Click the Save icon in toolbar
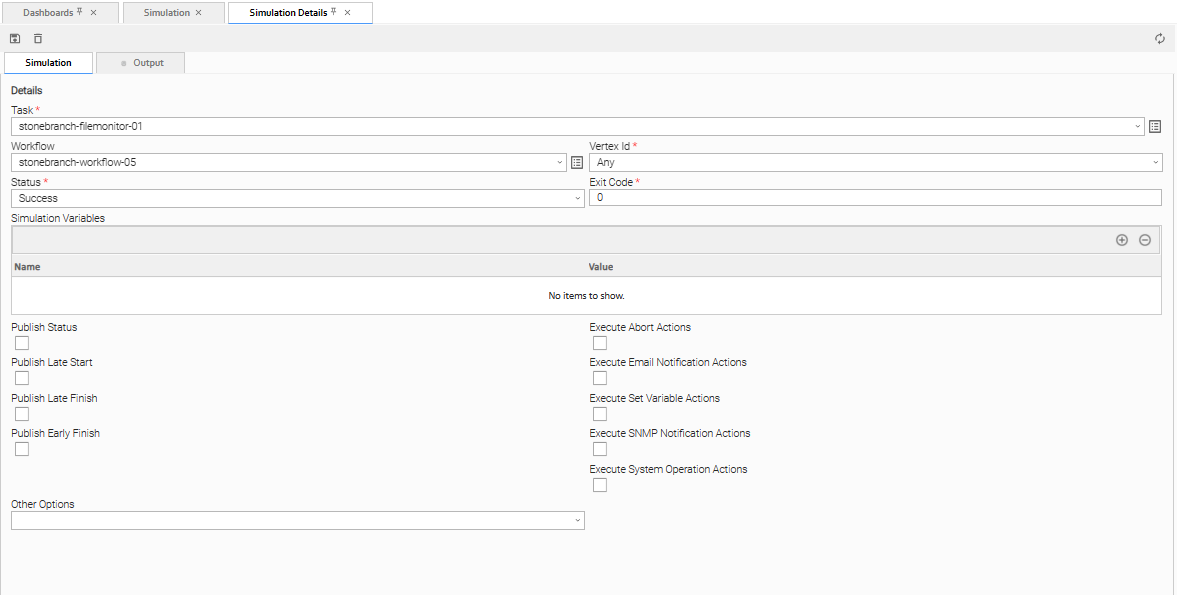The height and width of the screenshot is (595, 1177). (15, 39)
